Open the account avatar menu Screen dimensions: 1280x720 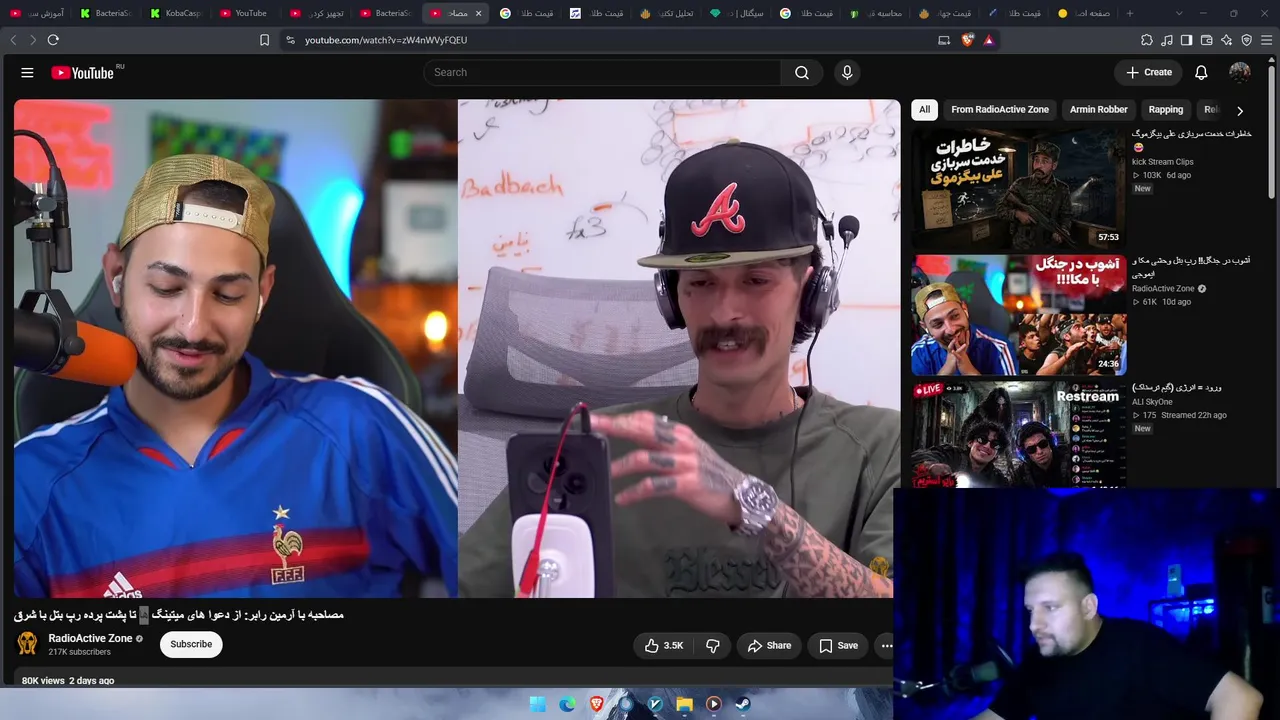pyautogui.click(x=1240, y=72)
